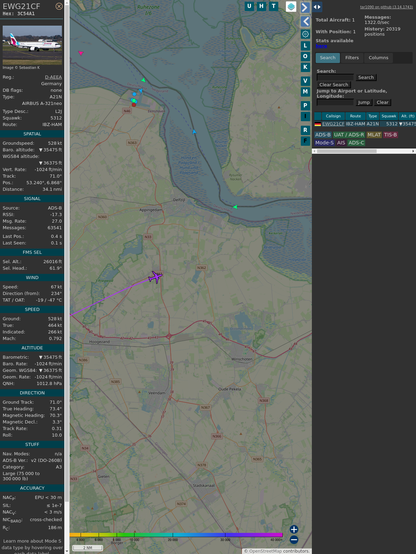Viewport: 416px width, 554px height.
Task: Switch to the Filters tab
Action: coord(352,58)
